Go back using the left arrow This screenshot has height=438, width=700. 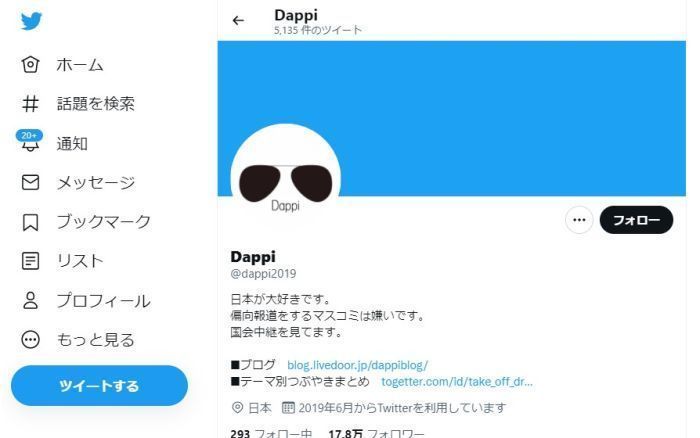click(238, 21)
